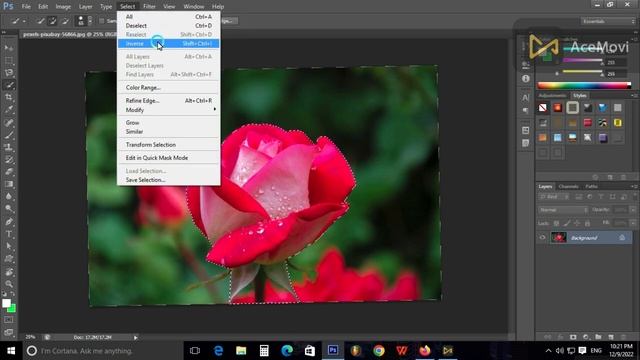Create a new layer from Layers footer
The image size is (640, 360).
click(611, 337)
